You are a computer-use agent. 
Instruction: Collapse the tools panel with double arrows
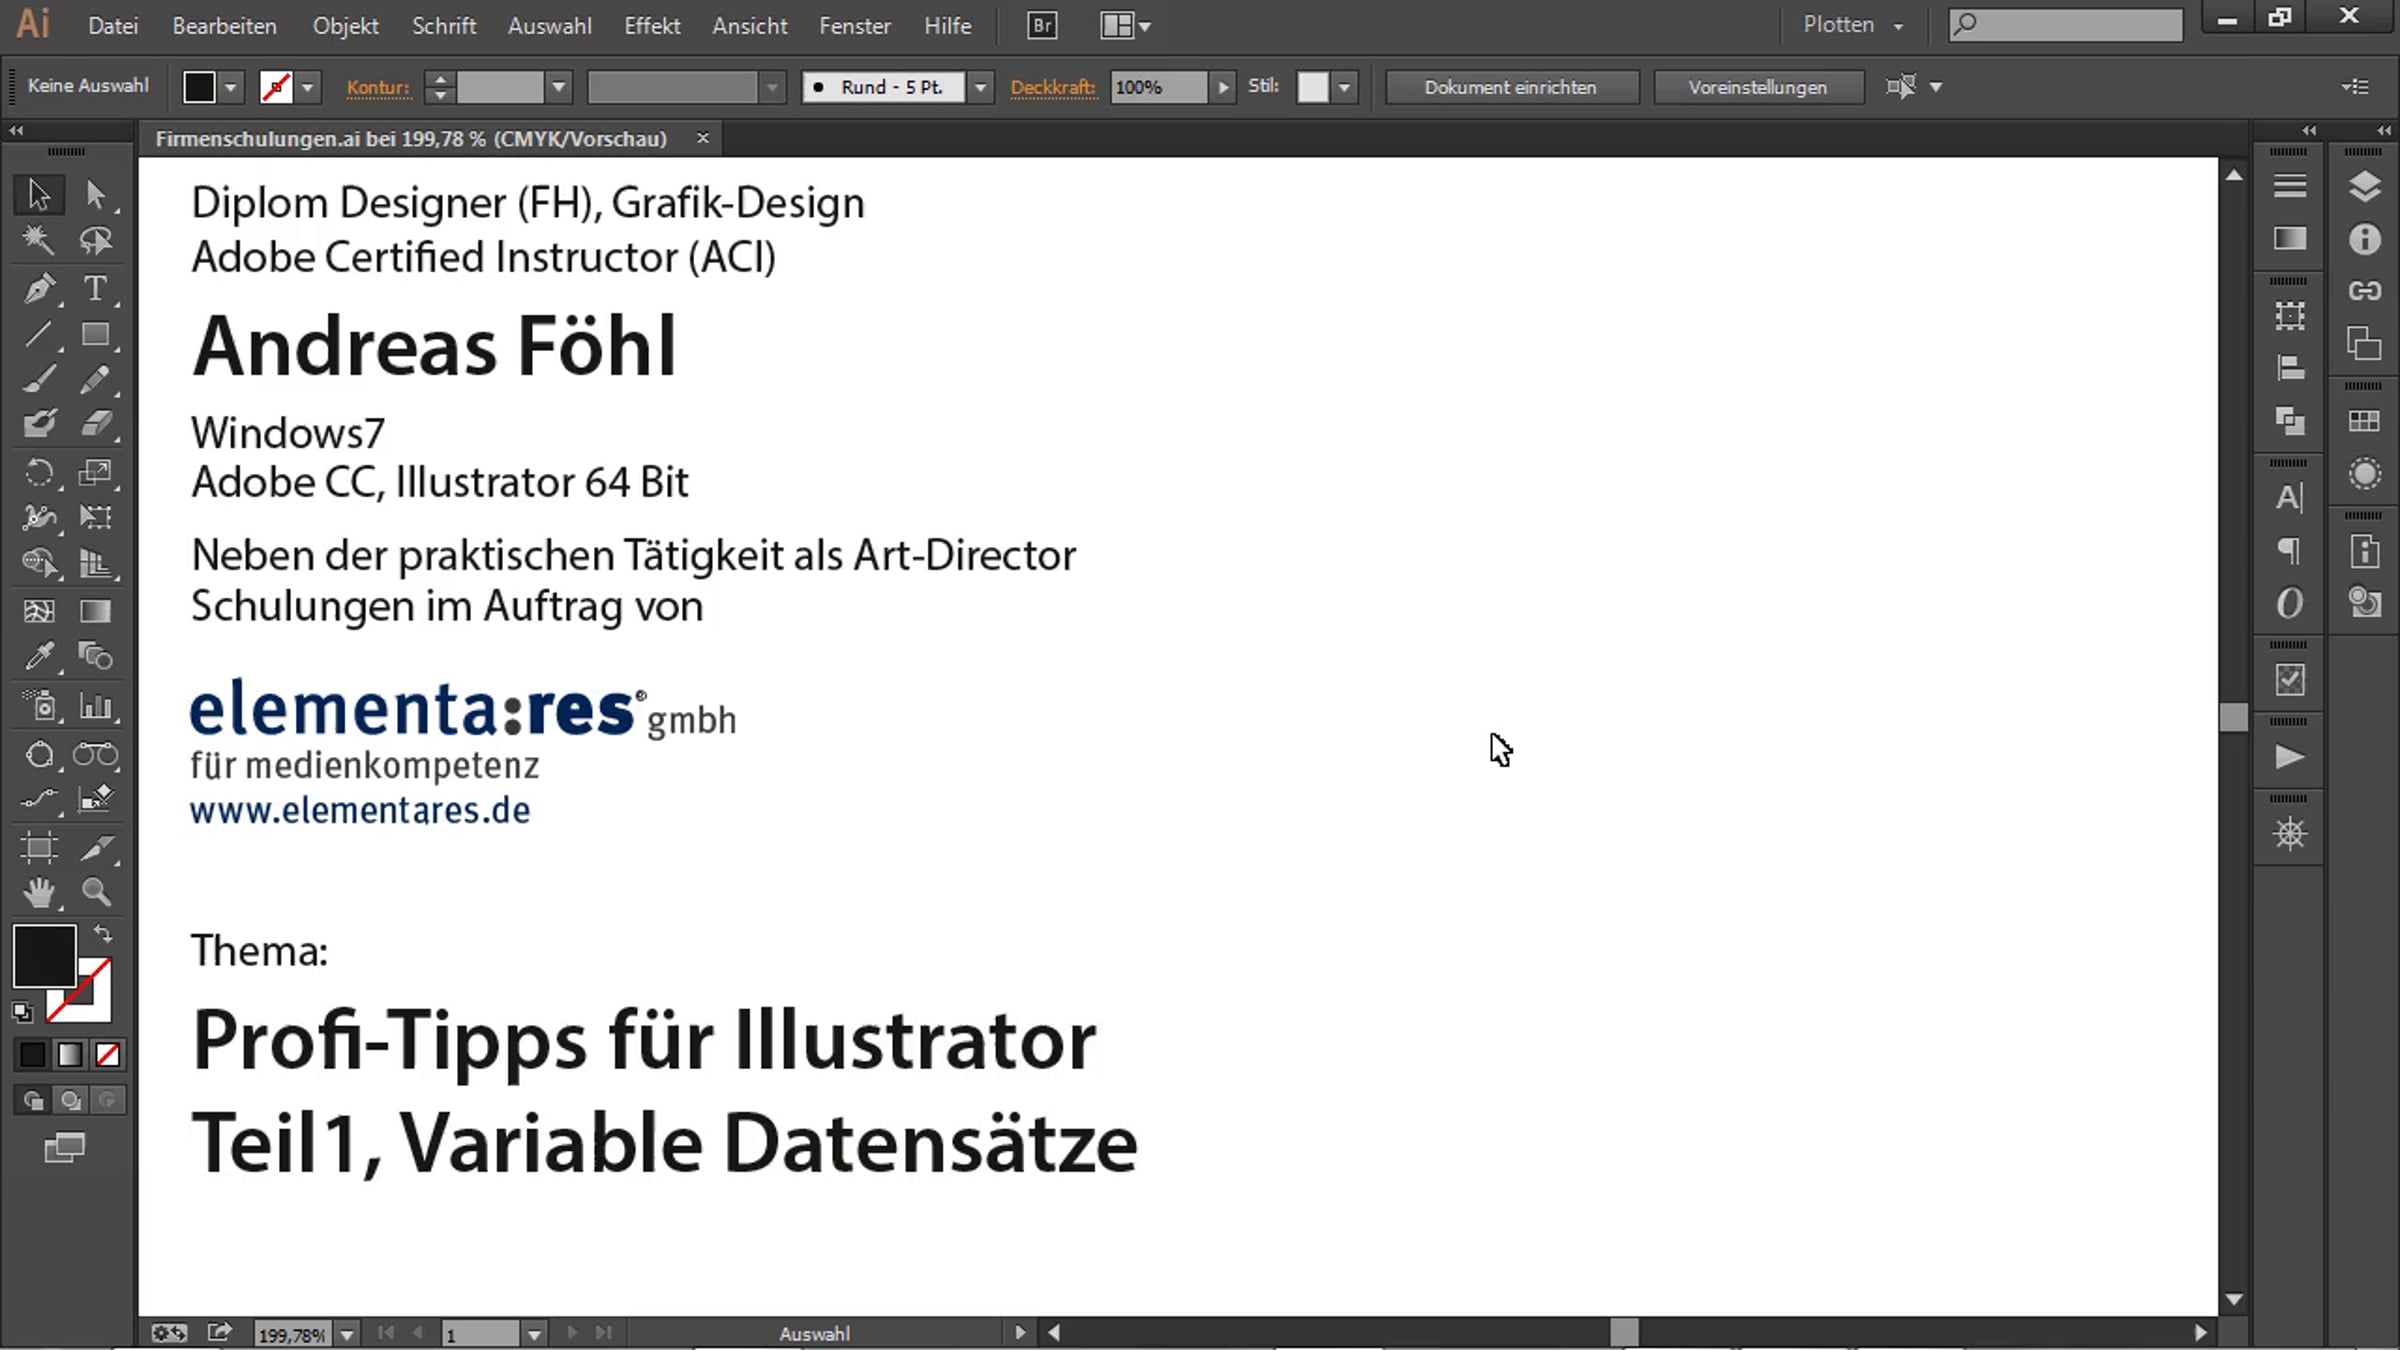16,130
